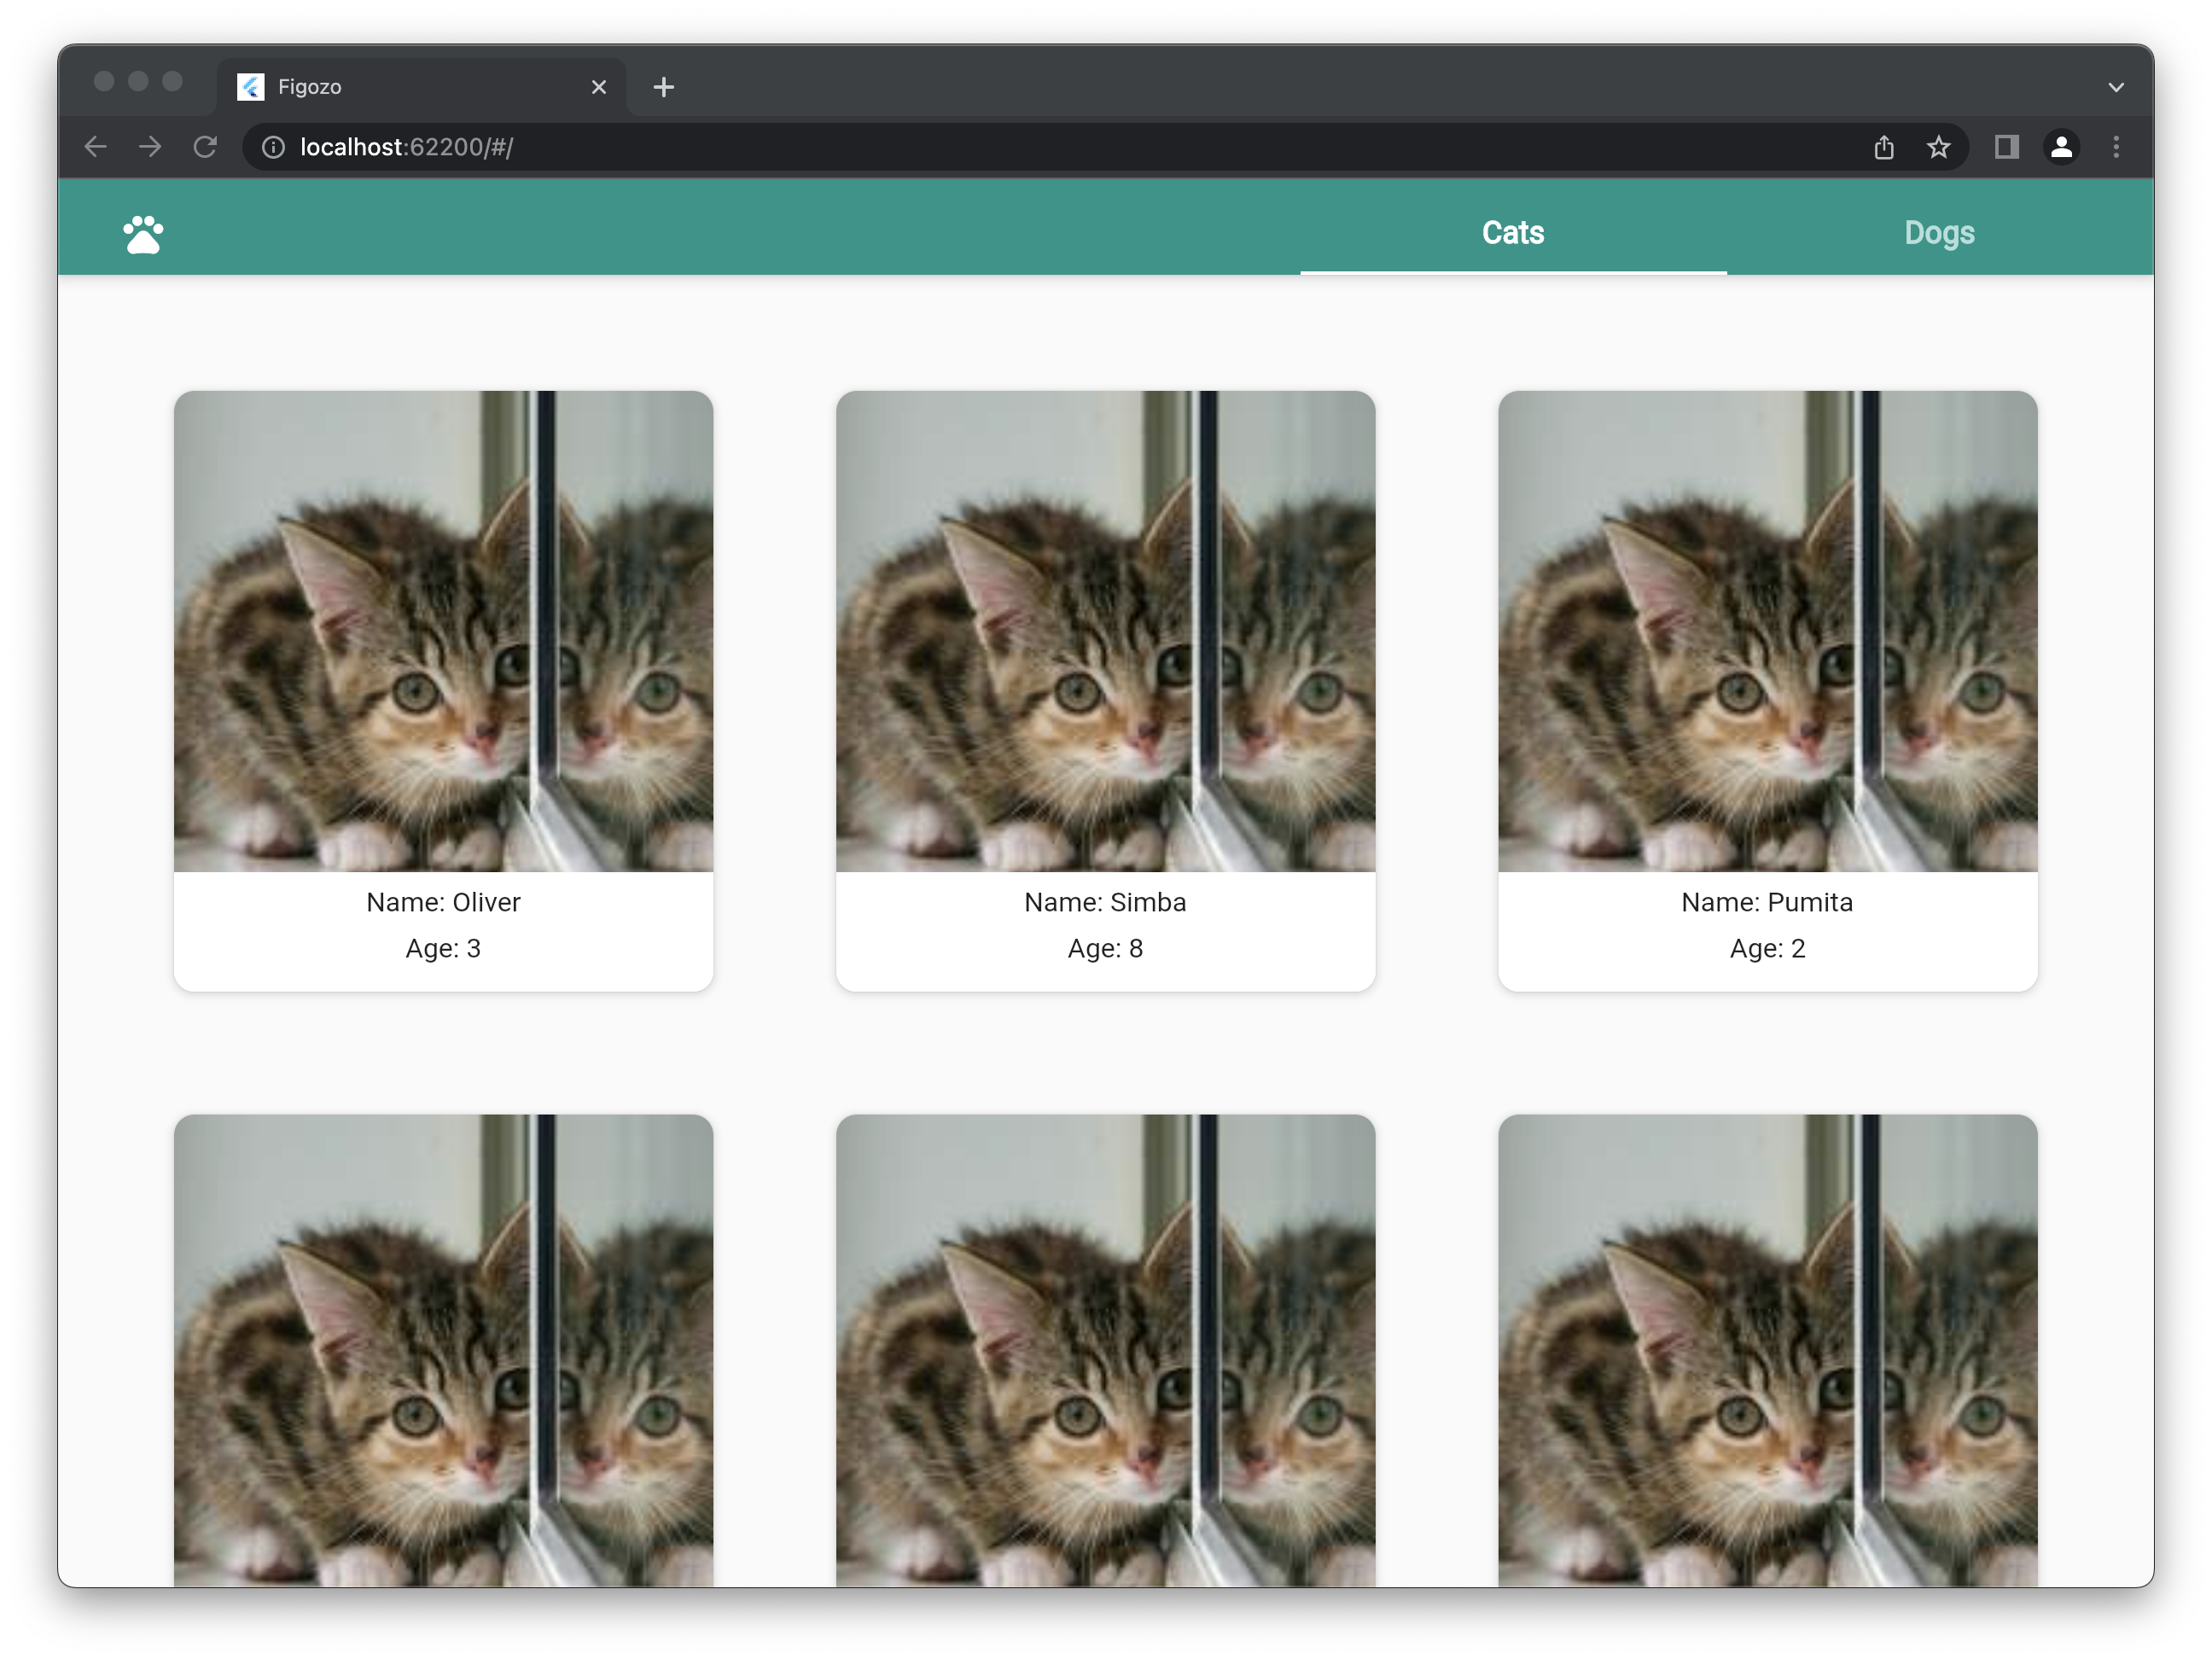Click the 'Age: 2' text
This screenshot has width=2212, height=1659.
(x=1767, y=948)
